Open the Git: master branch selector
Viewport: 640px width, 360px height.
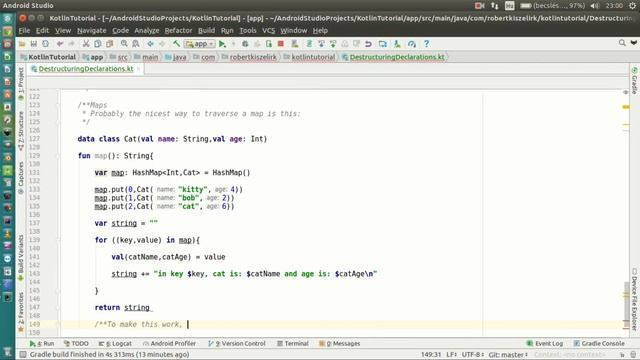coord(508,355)
